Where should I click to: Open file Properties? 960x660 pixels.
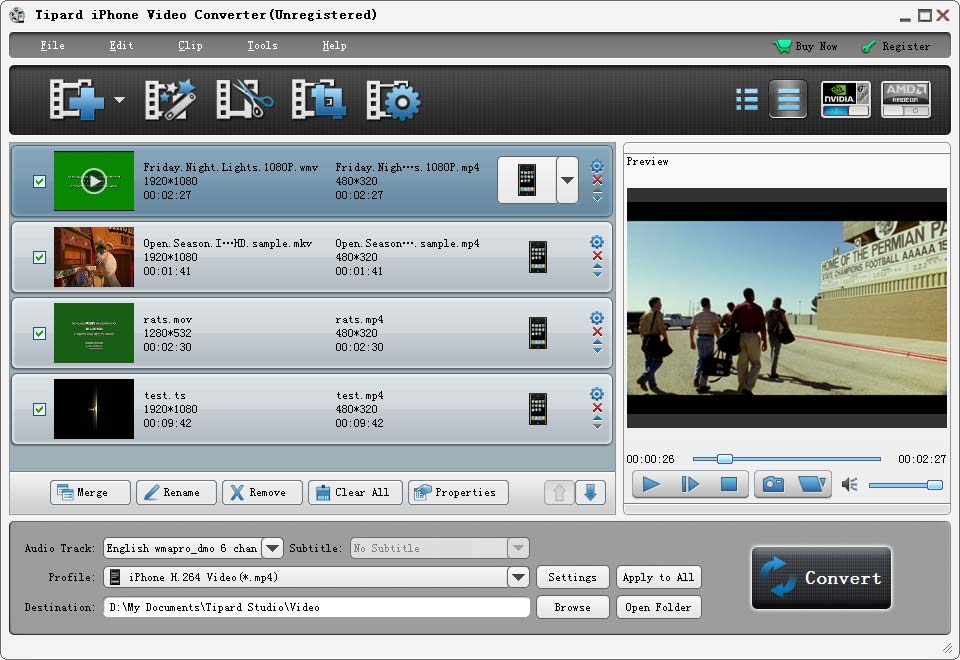point(458,492)
